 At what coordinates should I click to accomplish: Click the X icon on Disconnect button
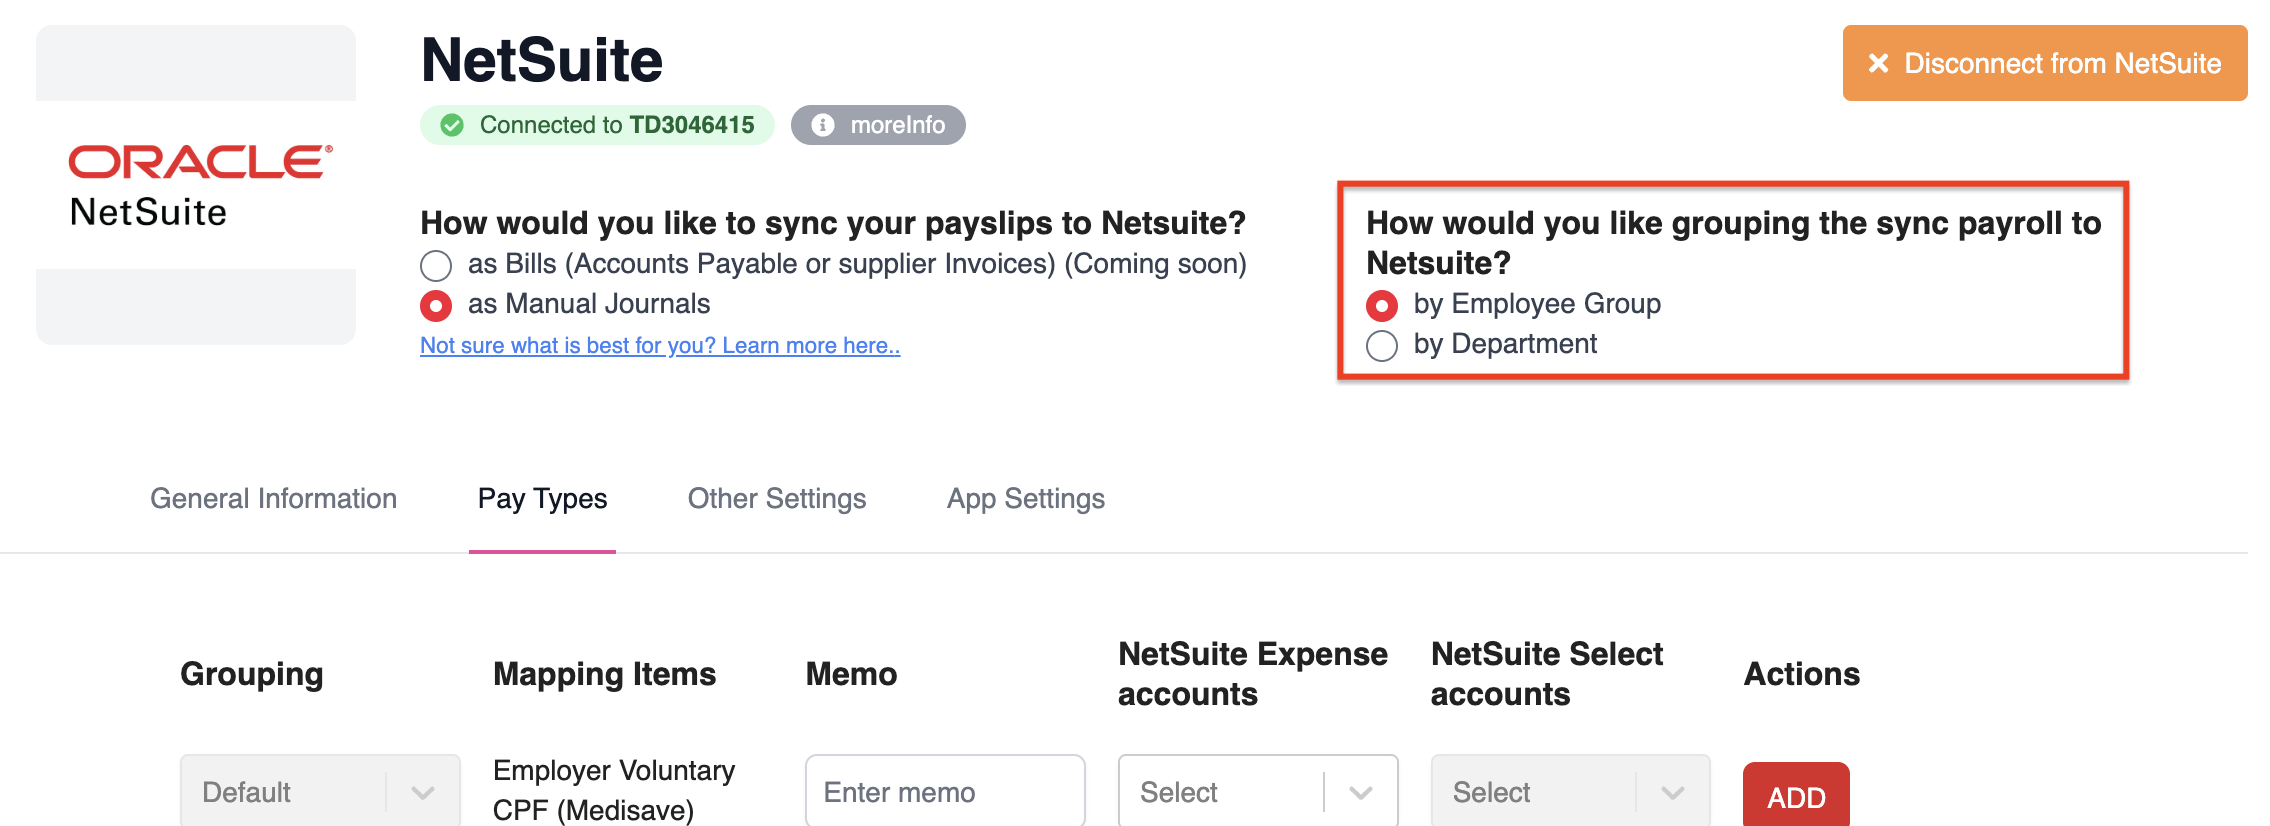[1878, 63]
